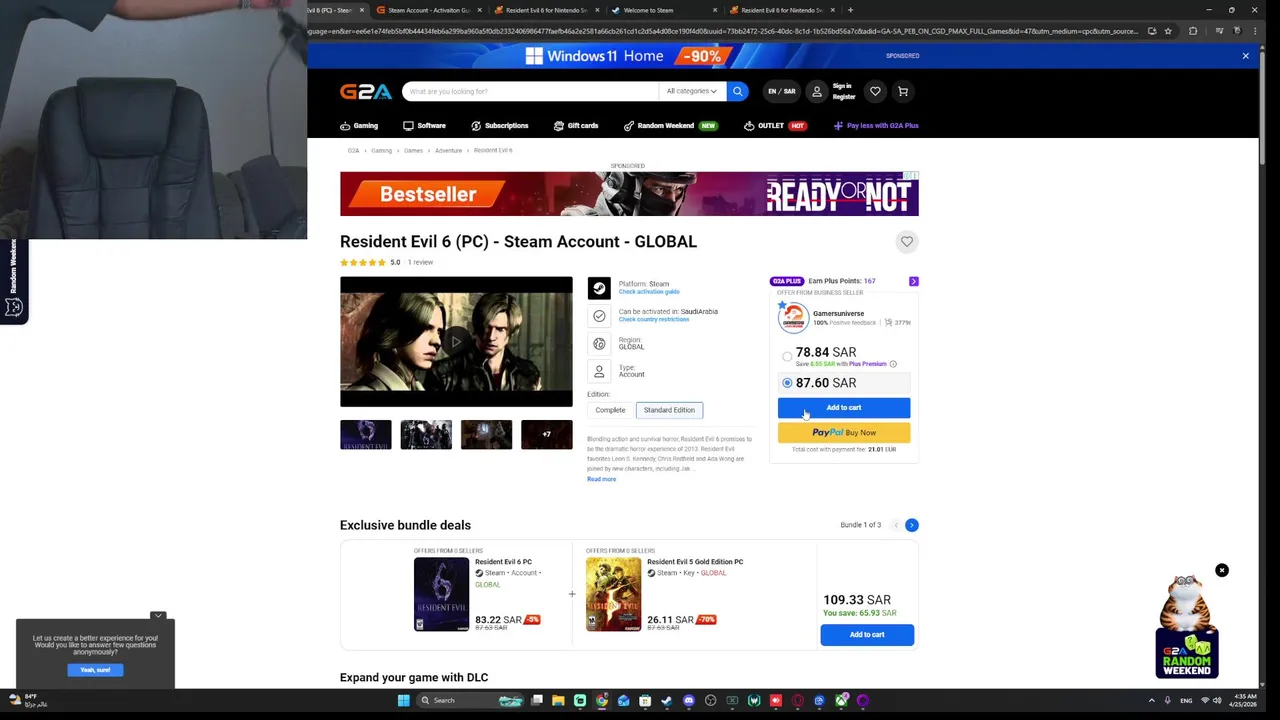Open Xbox app from the taskbar
The width and height of the screenshot is (1280, 720).
pyautogui.click(x=841, y=700)
